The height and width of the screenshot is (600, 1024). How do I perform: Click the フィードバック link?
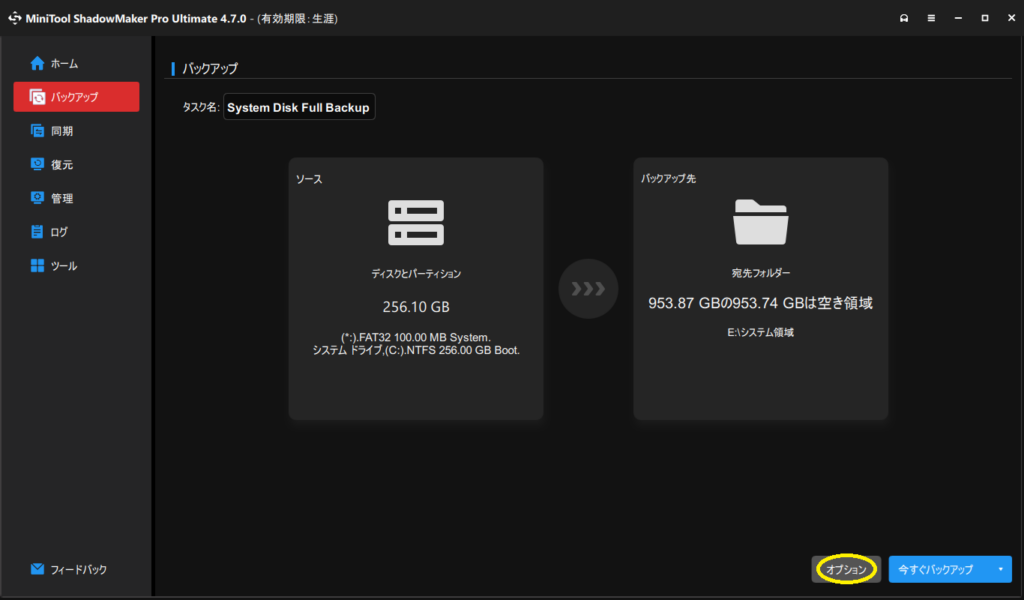coord(78,569)
